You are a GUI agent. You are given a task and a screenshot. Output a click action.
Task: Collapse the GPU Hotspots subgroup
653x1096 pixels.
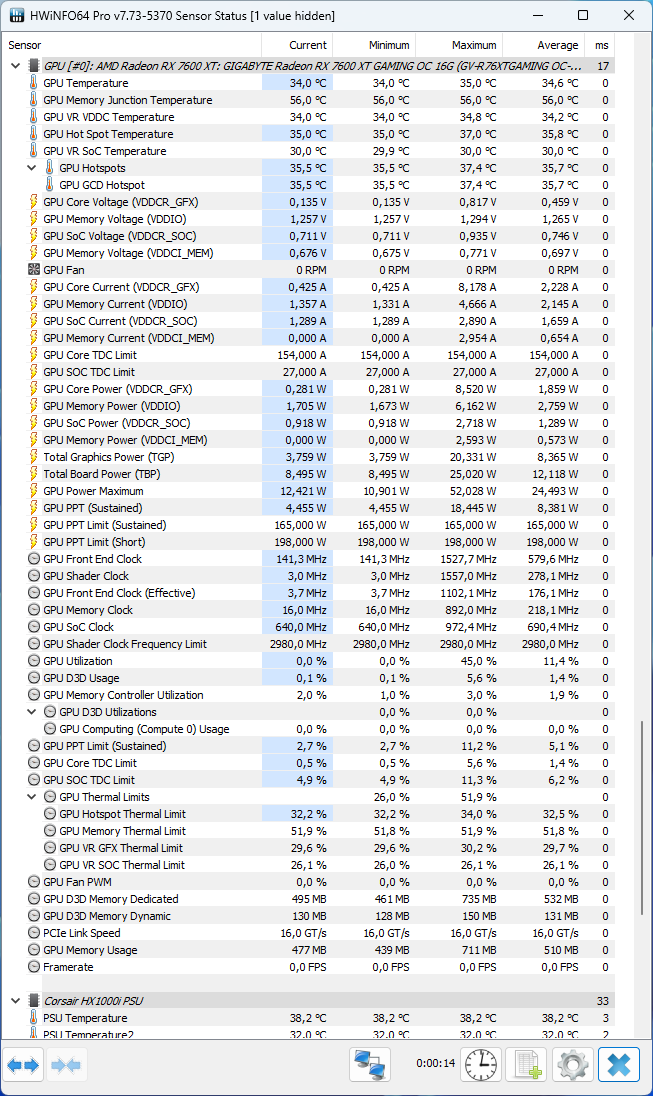click(31, 168)
